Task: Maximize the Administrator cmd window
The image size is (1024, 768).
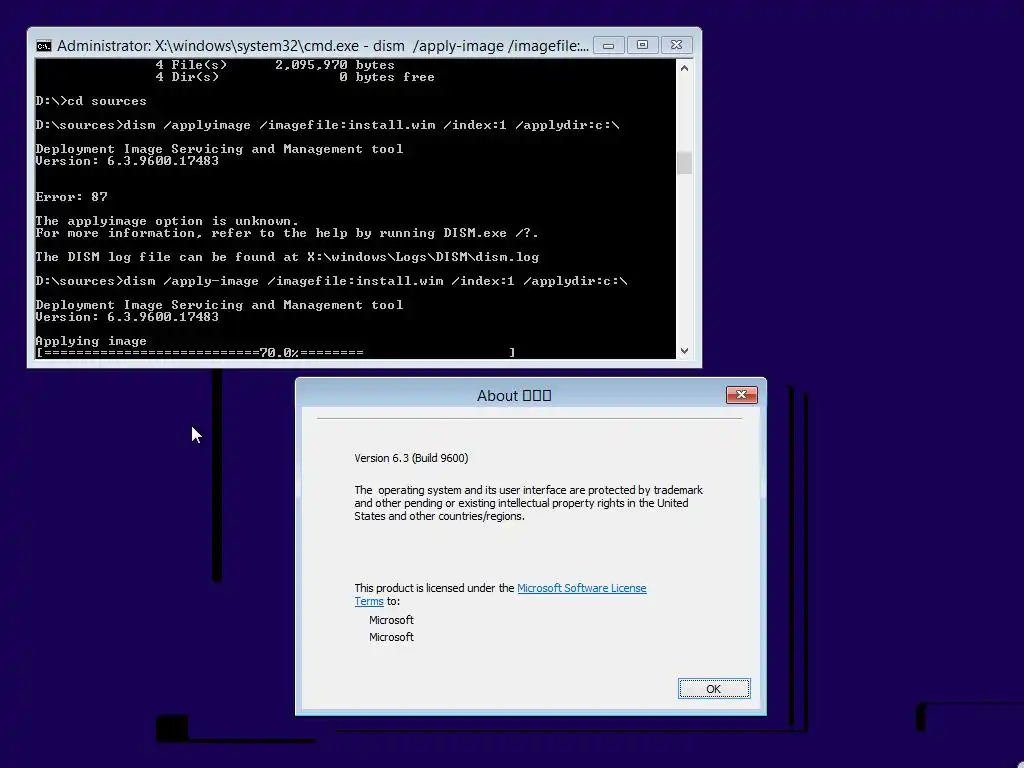Action: click(x=643, y=45)
